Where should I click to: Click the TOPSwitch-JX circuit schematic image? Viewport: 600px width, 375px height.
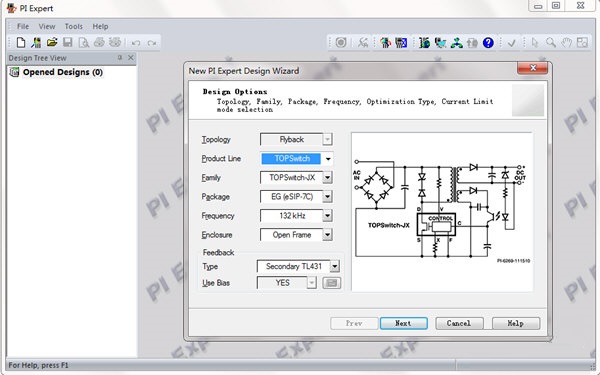coord(442,212)
